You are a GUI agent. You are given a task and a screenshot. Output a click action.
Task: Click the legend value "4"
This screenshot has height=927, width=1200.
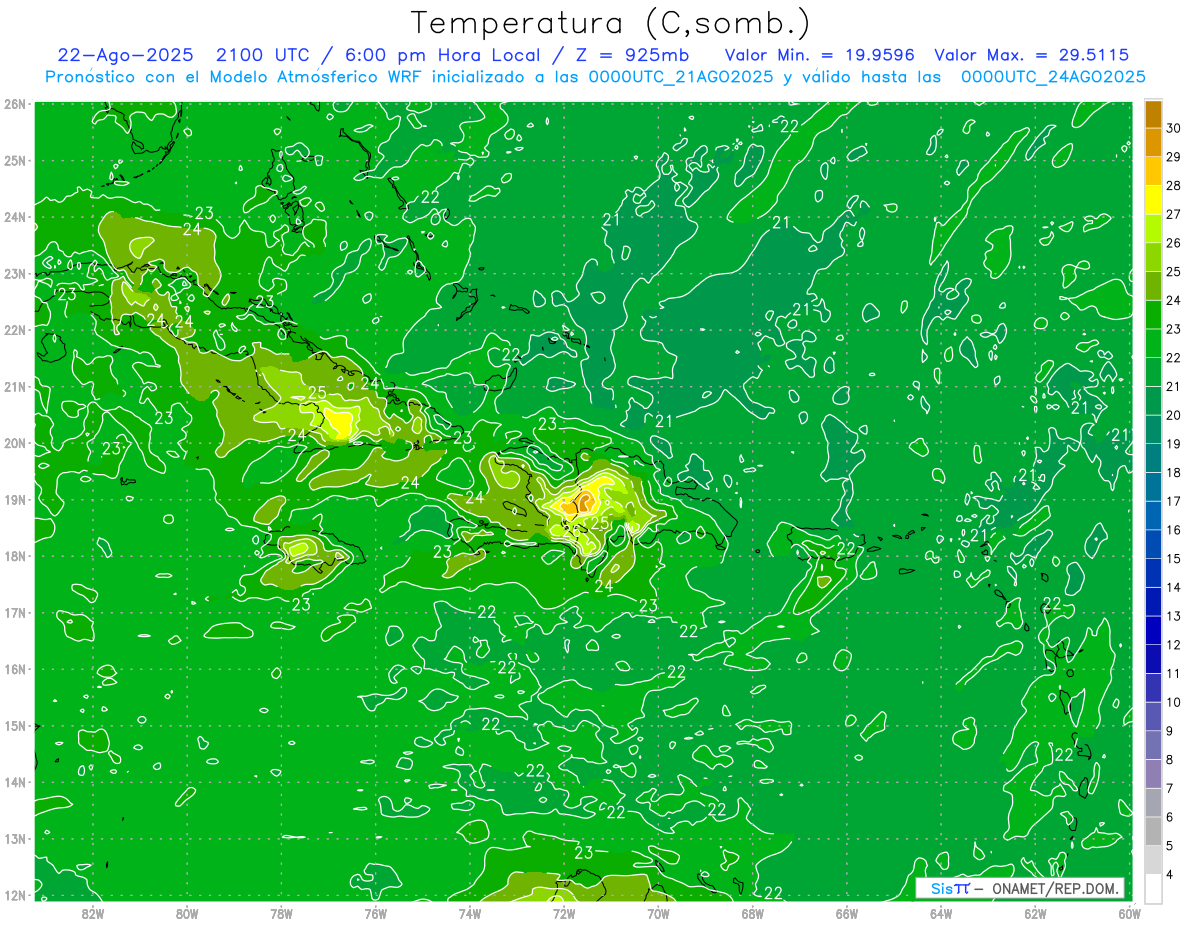pos(1170,874)
